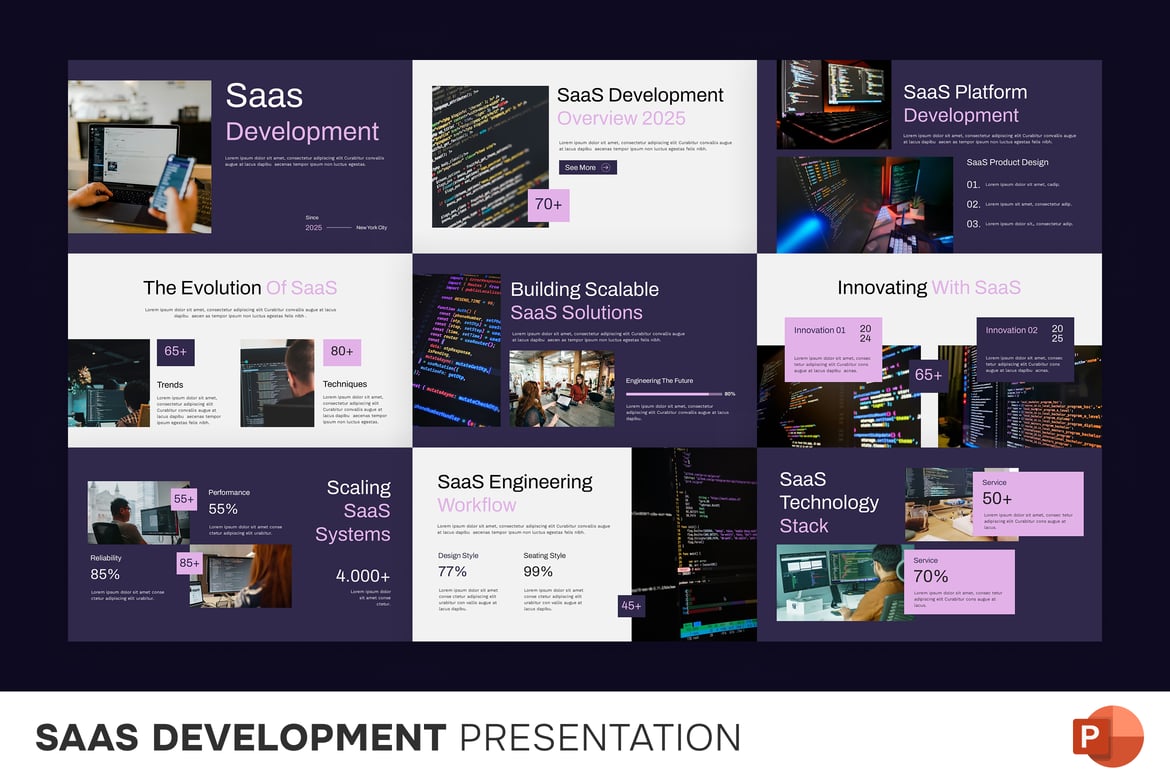Click the 65+ badge beside Innovation 01

[928, 375]
